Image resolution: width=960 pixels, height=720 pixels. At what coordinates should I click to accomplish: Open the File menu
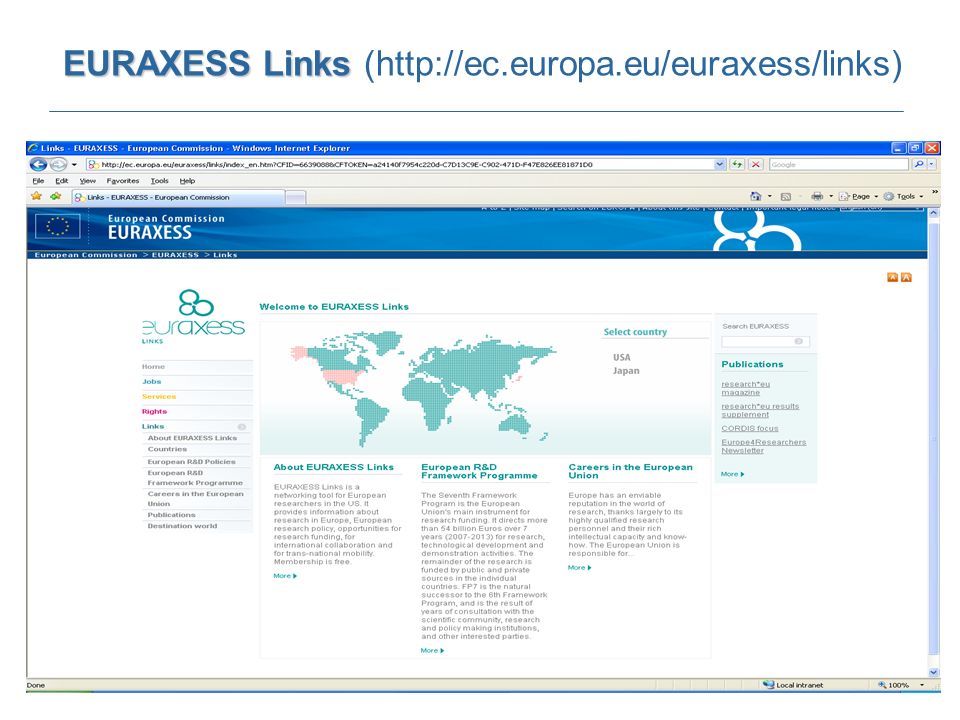[x=38, y=181]
